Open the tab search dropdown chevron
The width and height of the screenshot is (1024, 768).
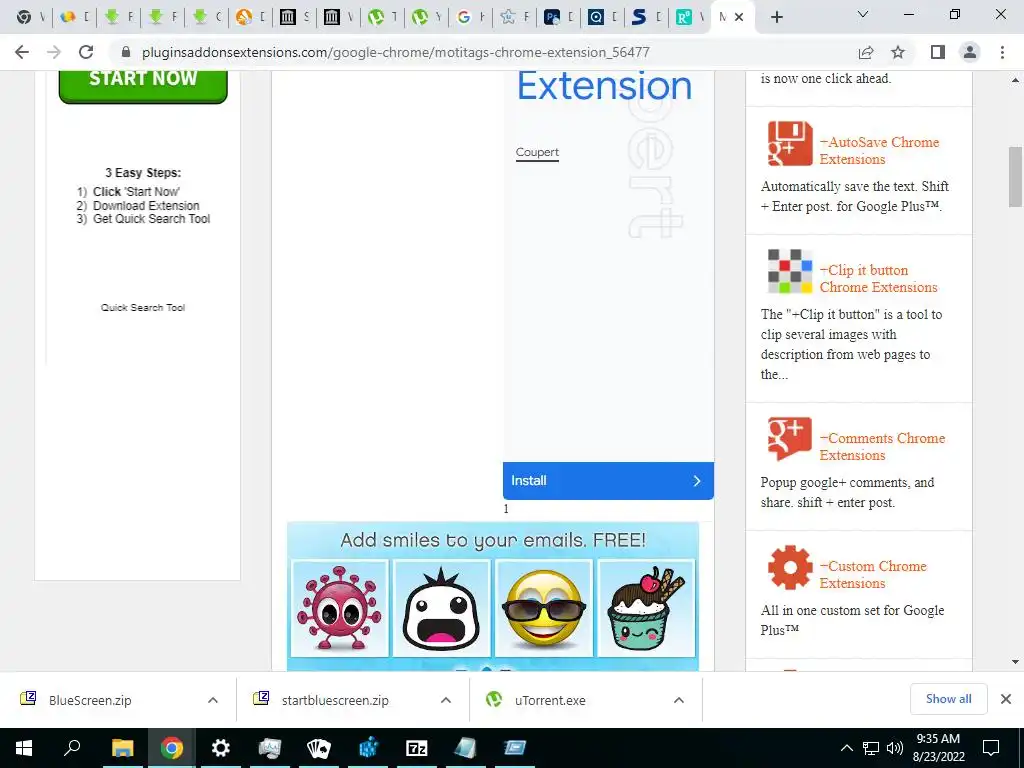click(x=863, y=14)
